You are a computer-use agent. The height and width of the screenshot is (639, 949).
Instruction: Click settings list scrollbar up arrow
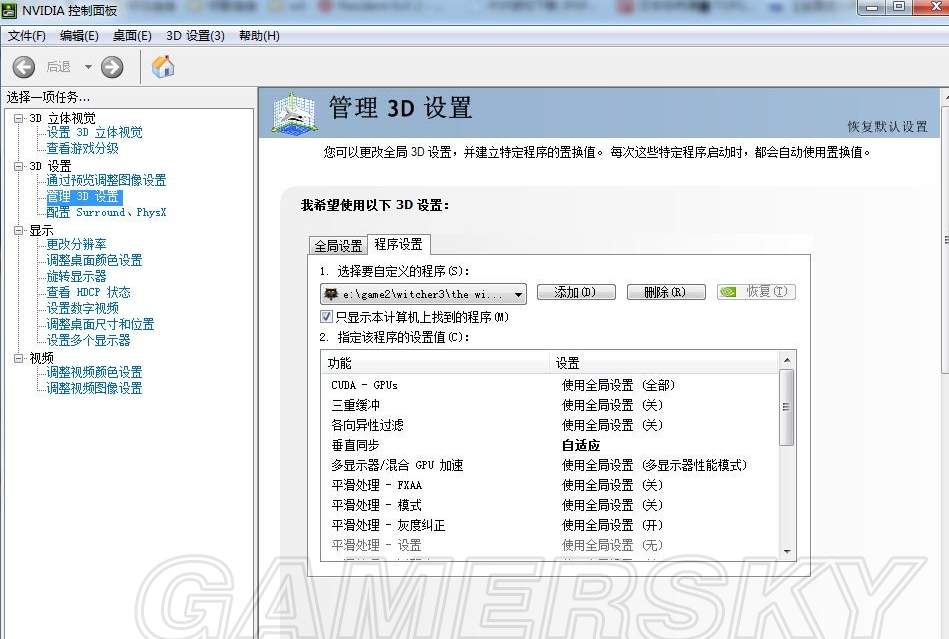[787, 360]
